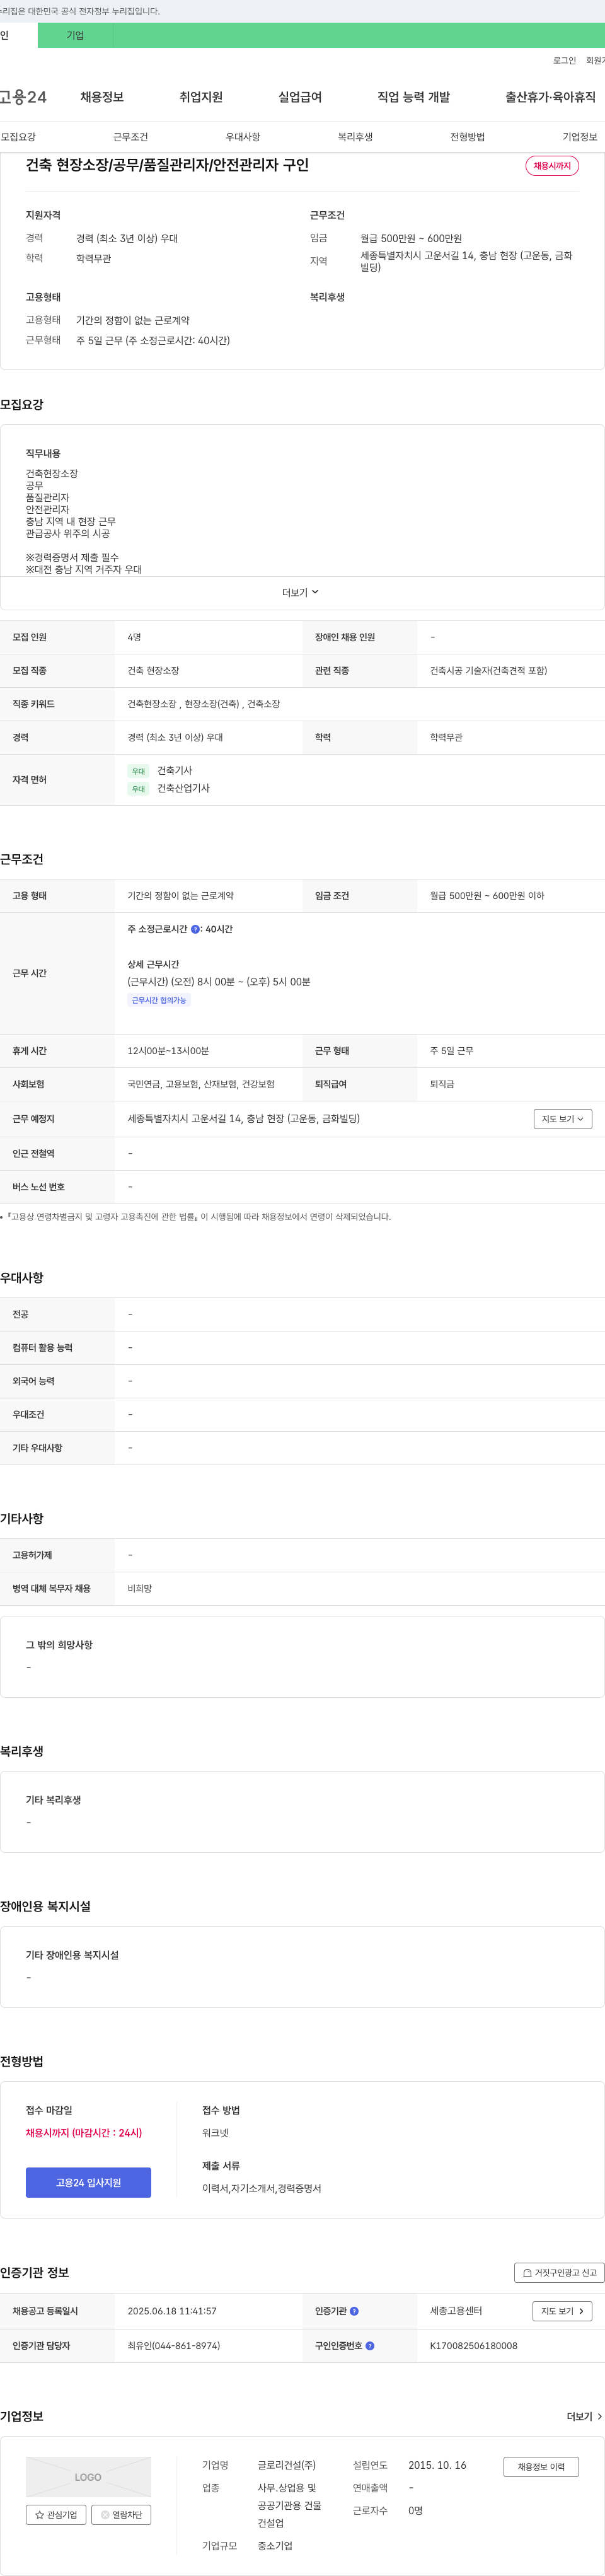605x2576 pixels.
Task: Click registration date 2025.06.18 11:41:57
Action: click(172, 2311)
